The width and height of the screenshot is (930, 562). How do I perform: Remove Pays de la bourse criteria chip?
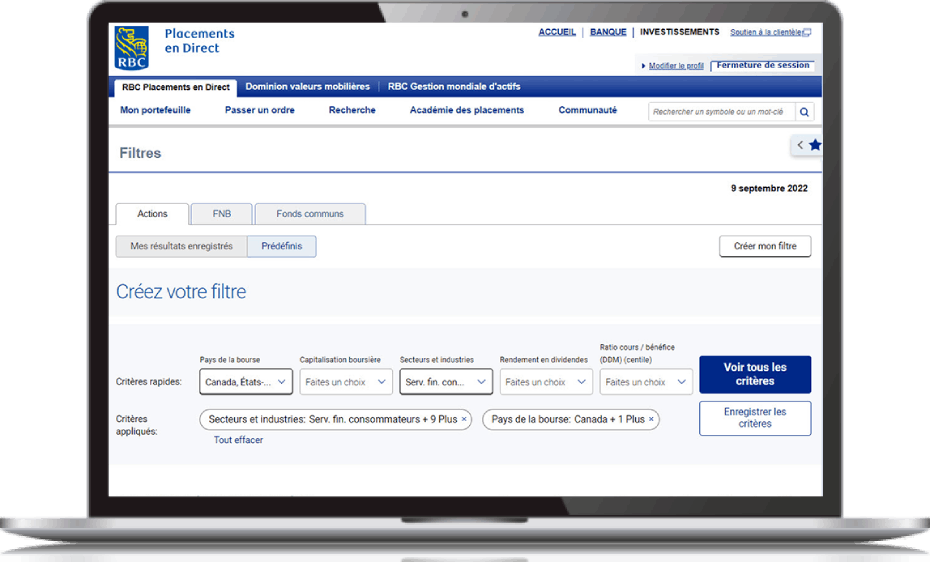(651, 419)
